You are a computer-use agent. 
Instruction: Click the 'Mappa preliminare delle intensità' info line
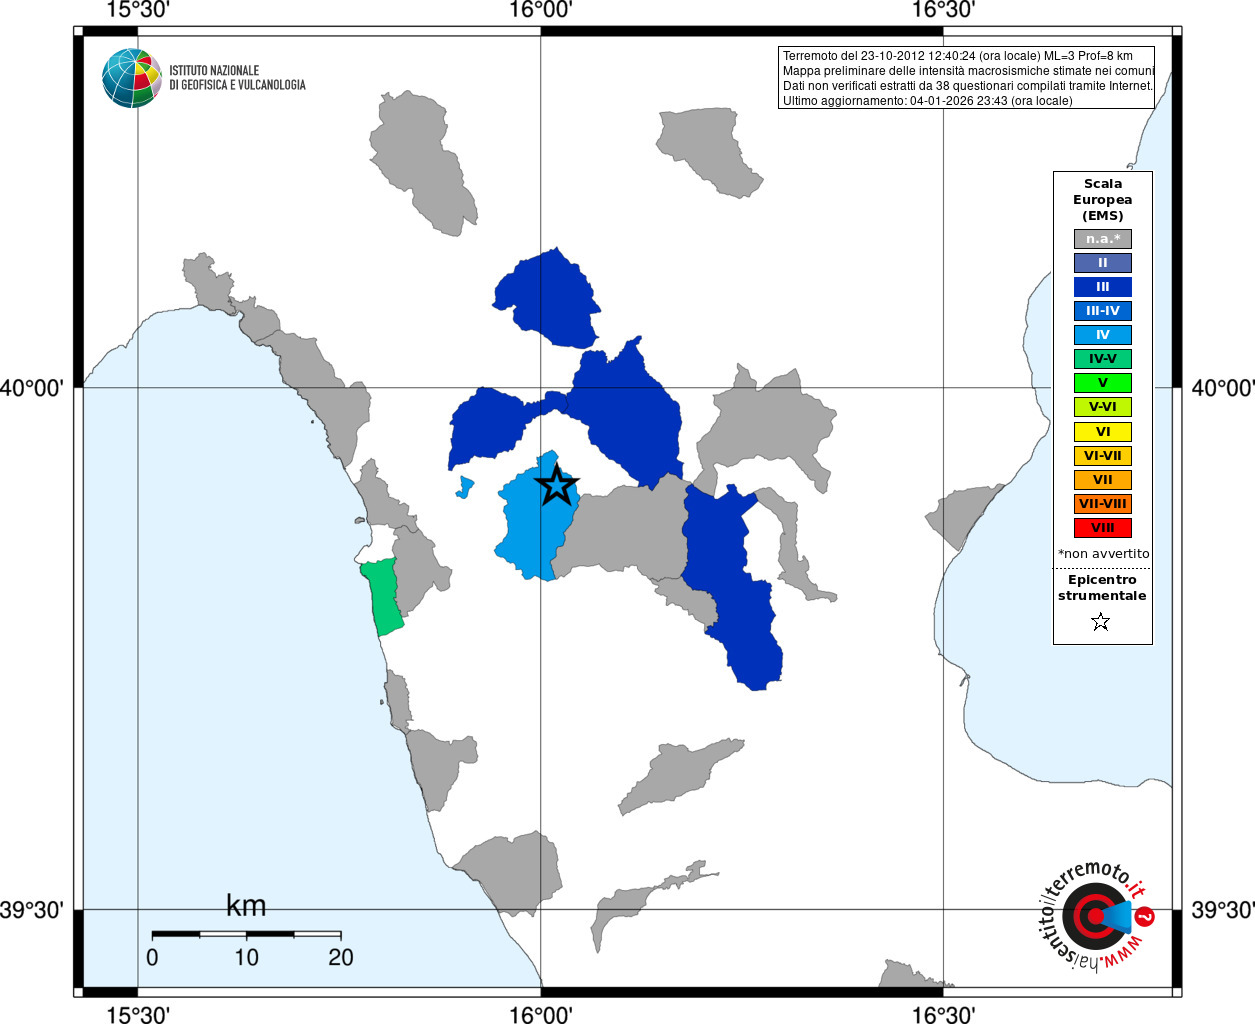point(969,71)
